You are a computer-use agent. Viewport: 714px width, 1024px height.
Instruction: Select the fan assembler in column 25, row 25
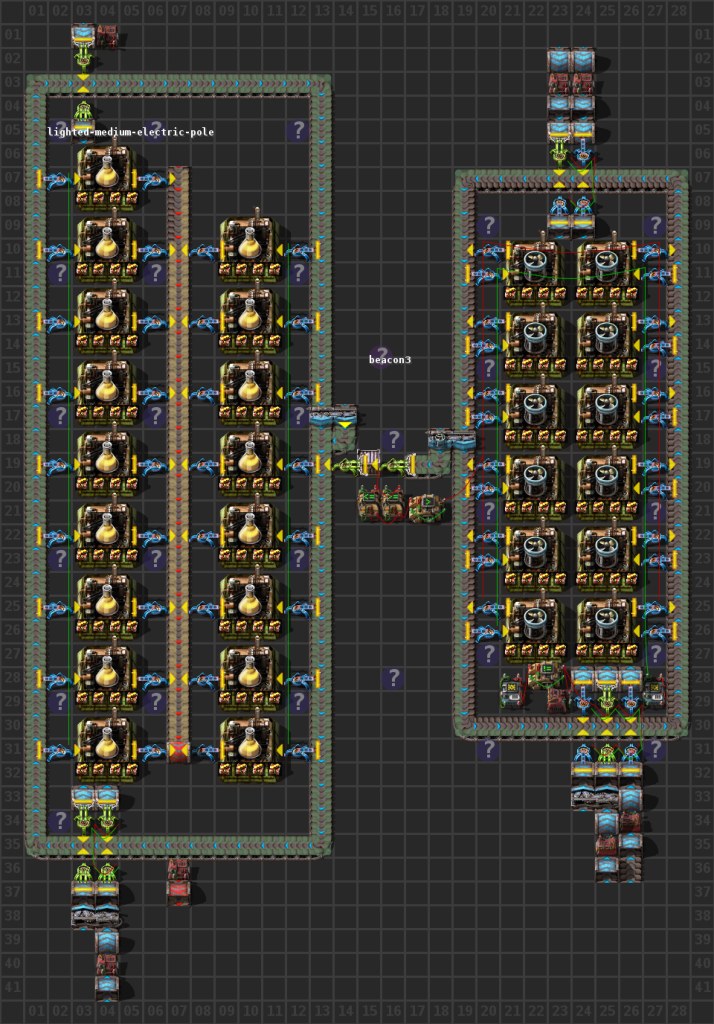[607, 631]
